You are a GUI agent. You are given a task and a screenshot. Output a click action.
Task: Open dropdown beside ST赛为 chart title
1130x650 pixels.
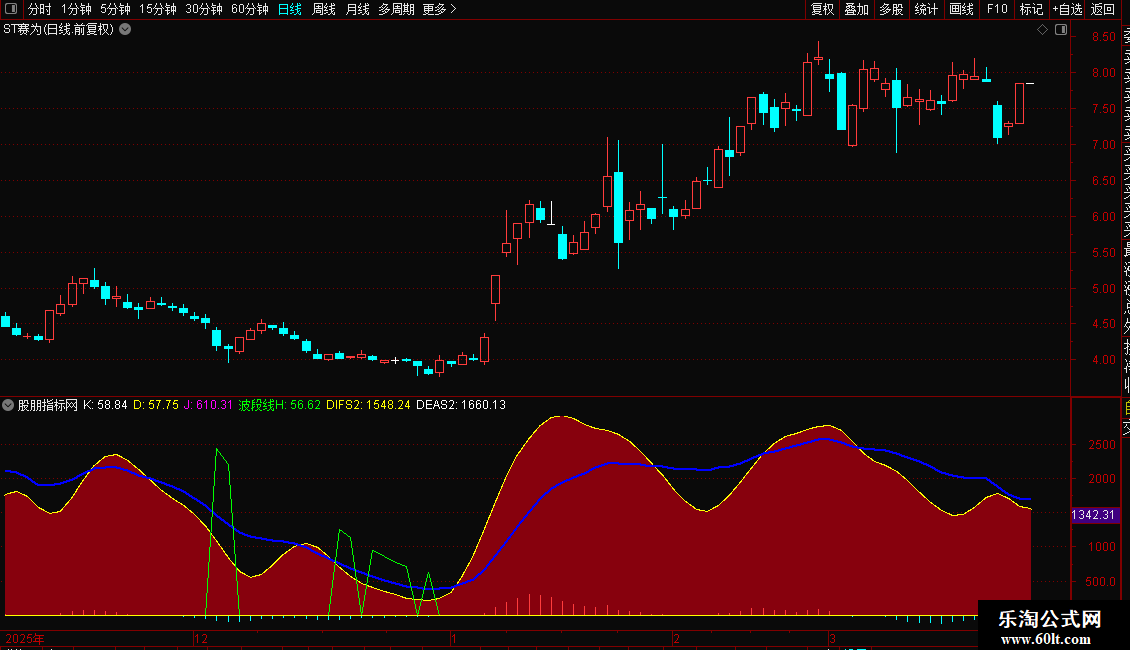tap(125, 30)
